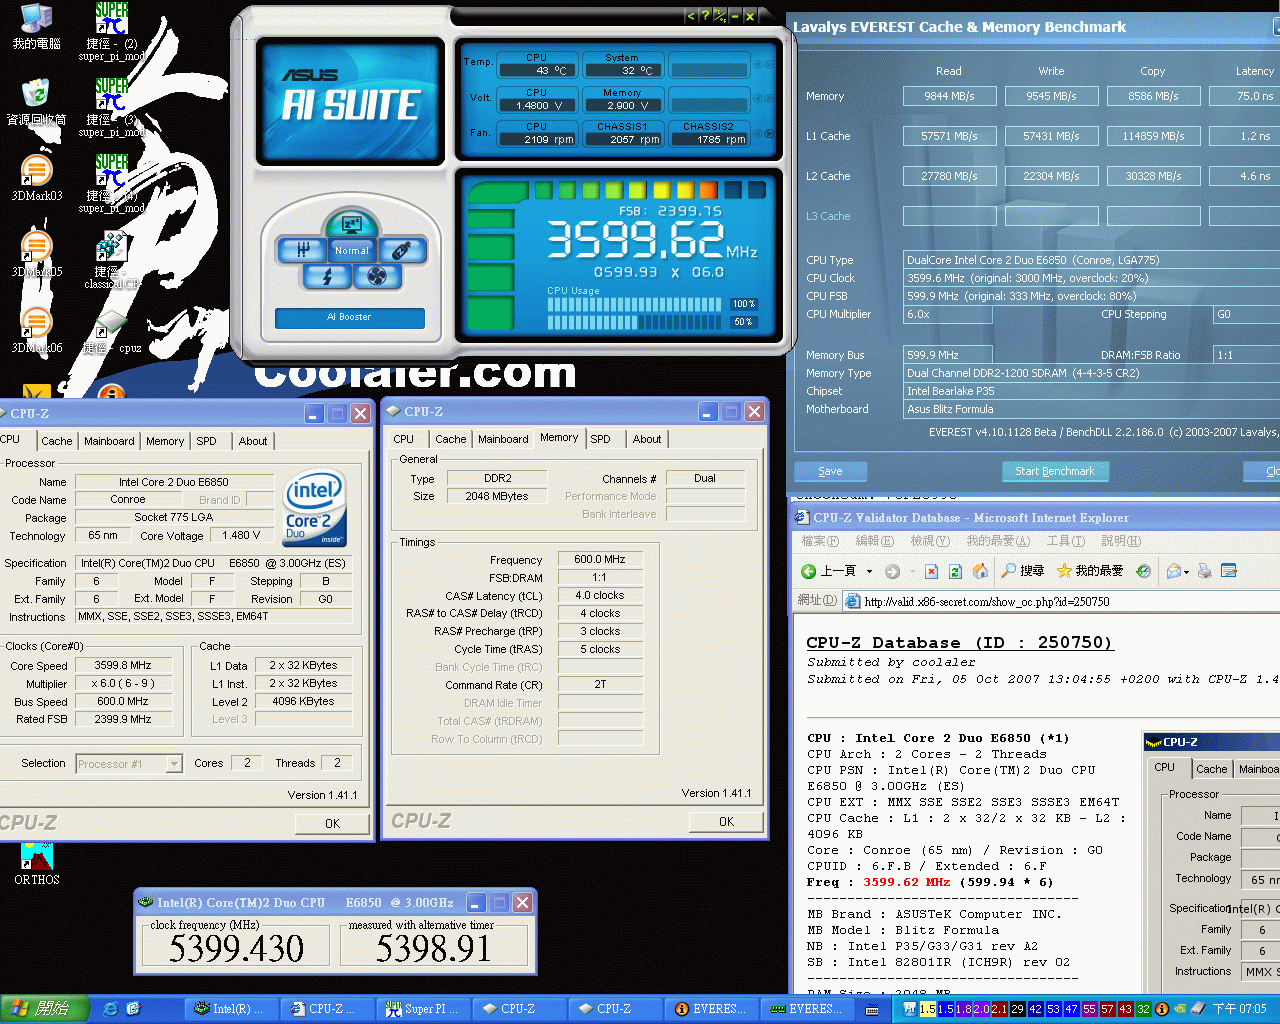Open IE History icon
The height and width of the screenshot is (1024, 1280).
(1143, 571)
